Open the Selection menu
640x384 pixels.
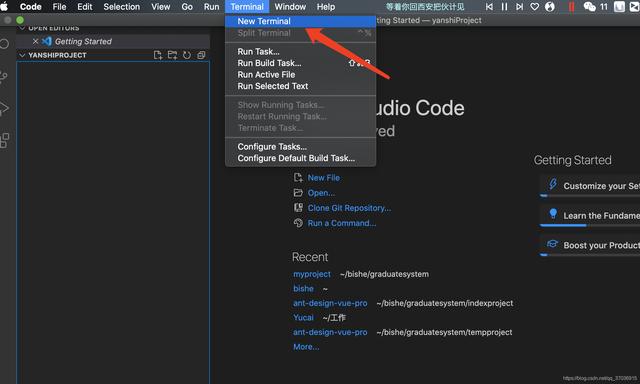121,7
